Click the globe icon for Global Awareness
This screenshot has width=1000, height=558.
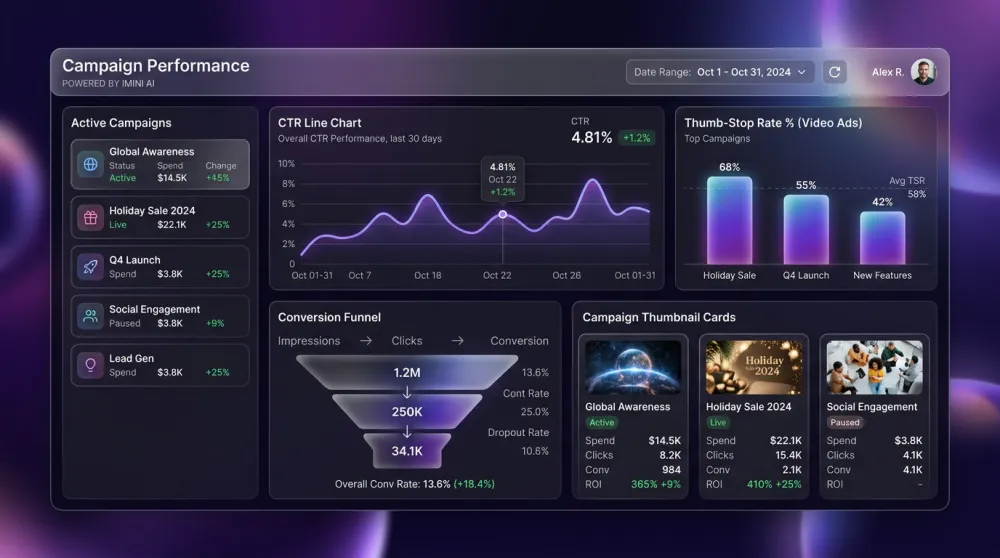[91, 165]
